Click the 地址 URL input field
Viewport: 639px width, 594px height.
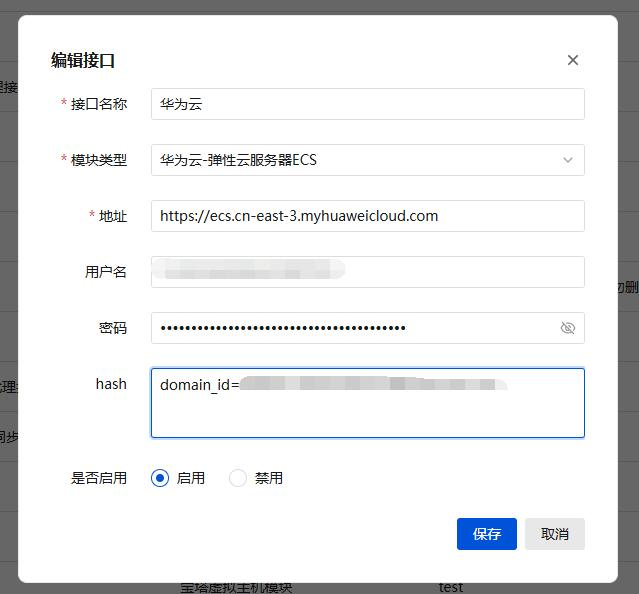pos(368,216)
